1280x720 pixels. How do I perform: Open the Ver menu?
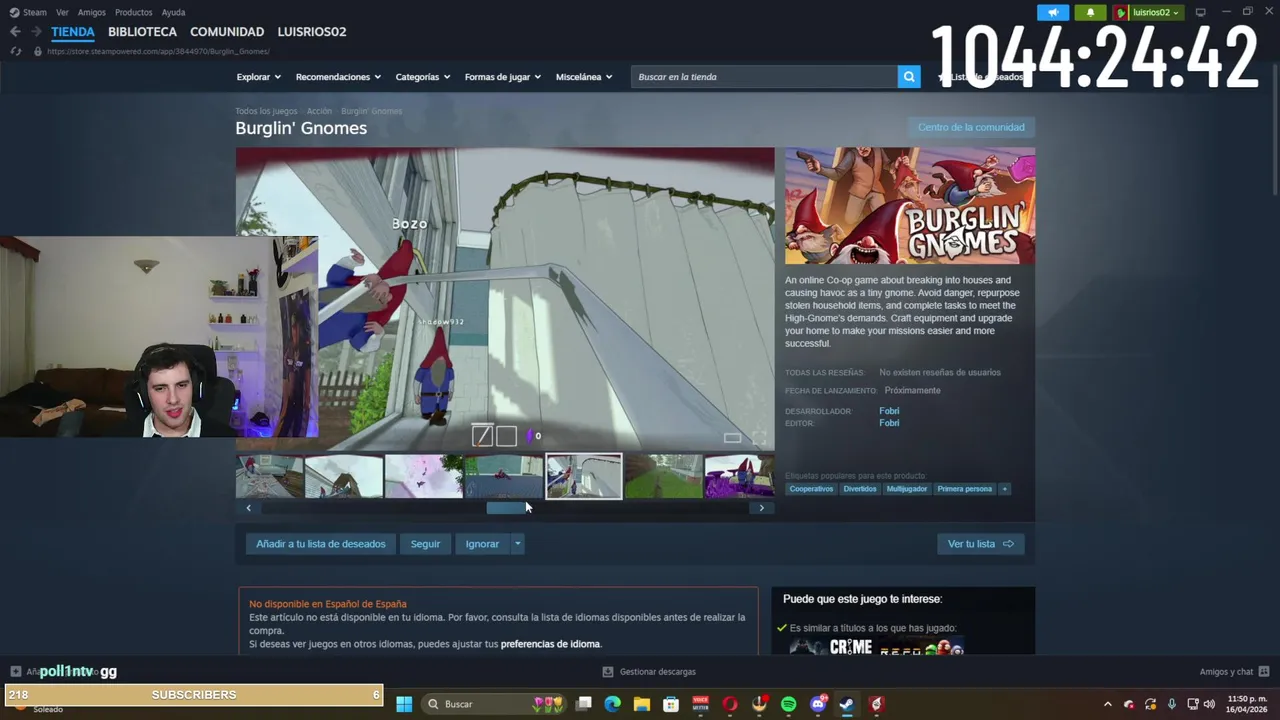63,12
